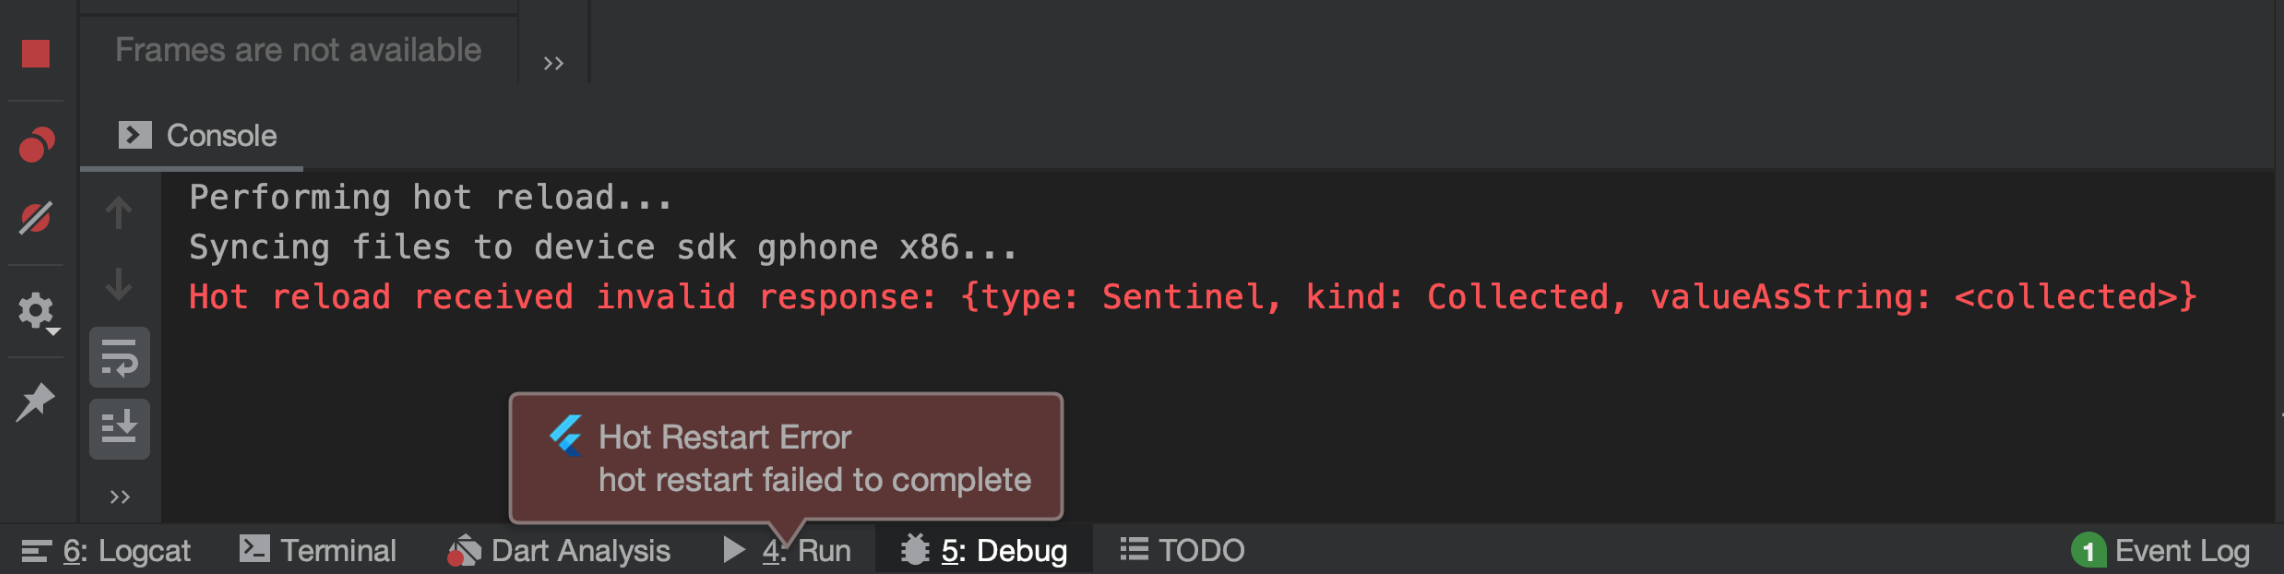This screenshot has width=2284, height=574.
Task: Stop the debug session with red square
Action: (x=36, y=53)
